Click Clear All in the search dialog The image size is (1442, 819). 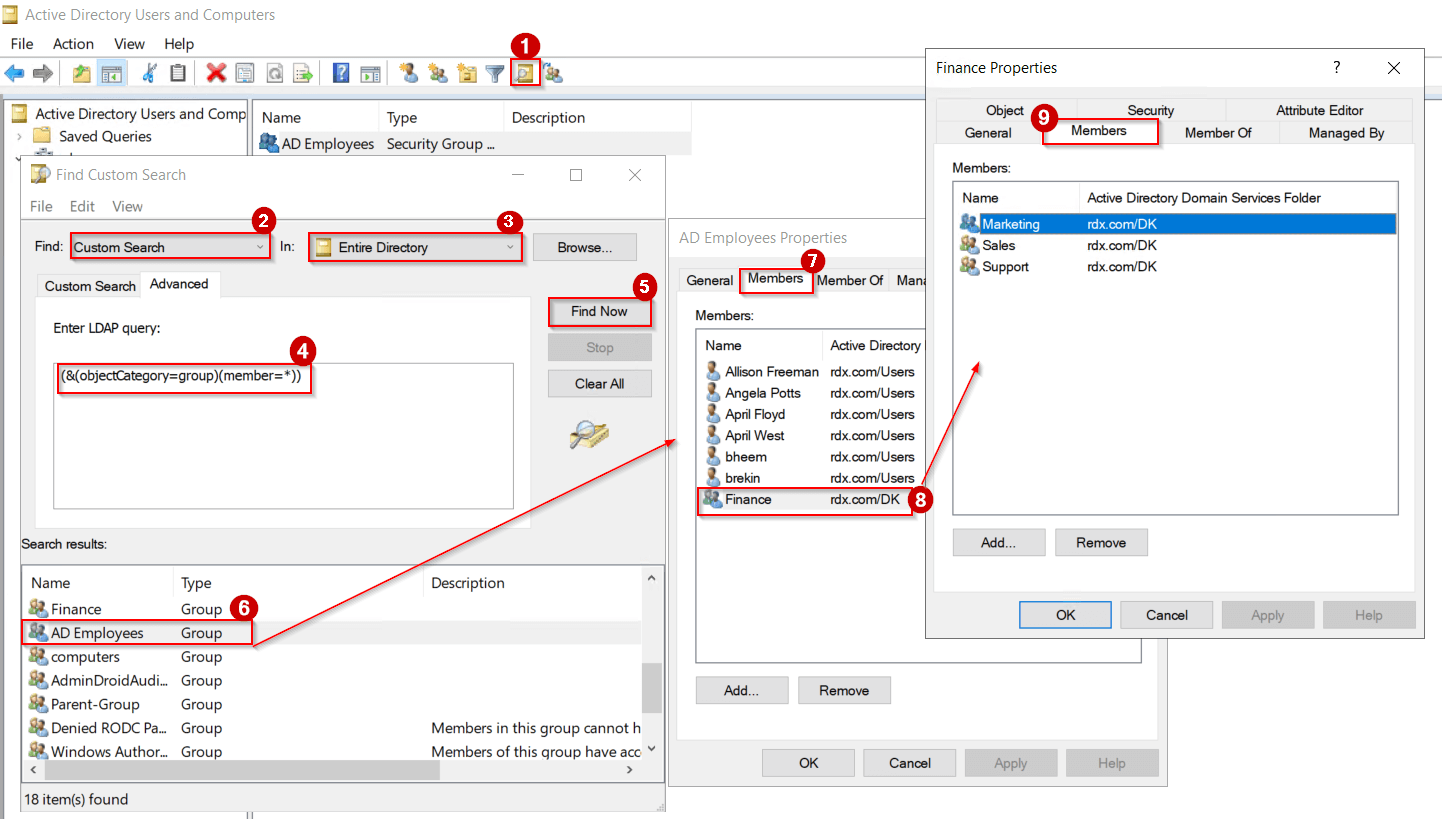[599, 383]
